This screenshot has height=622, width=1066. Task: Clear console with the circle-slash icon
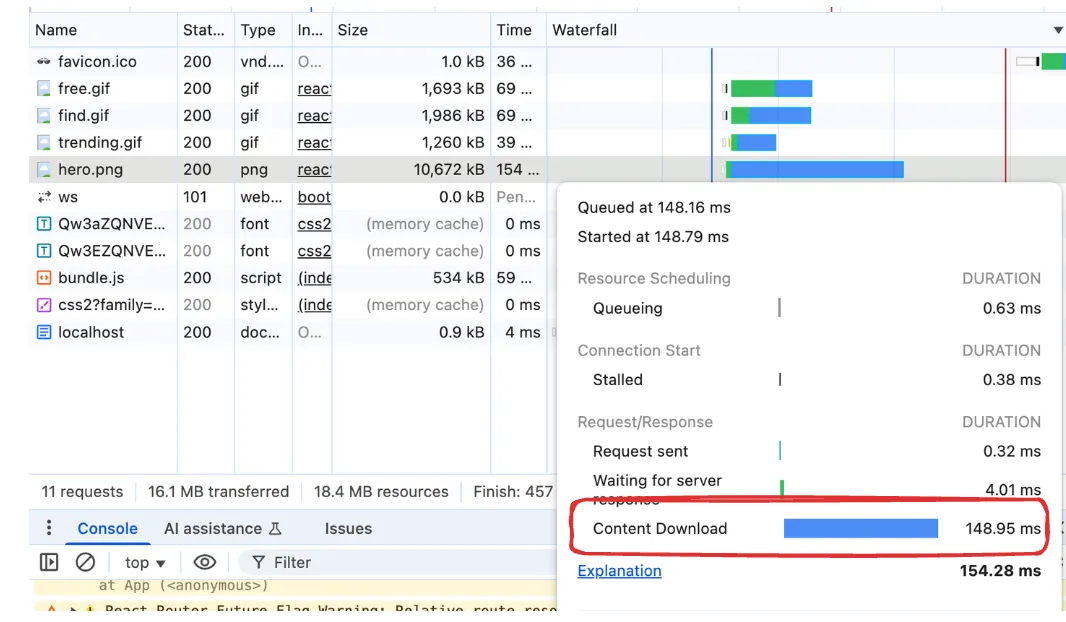[x=86, y=562]
